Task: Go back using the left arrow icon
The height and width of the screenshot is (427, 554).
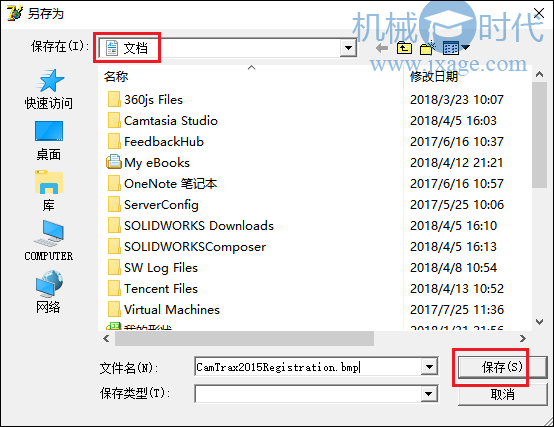Action: click(x=382, y=48)
